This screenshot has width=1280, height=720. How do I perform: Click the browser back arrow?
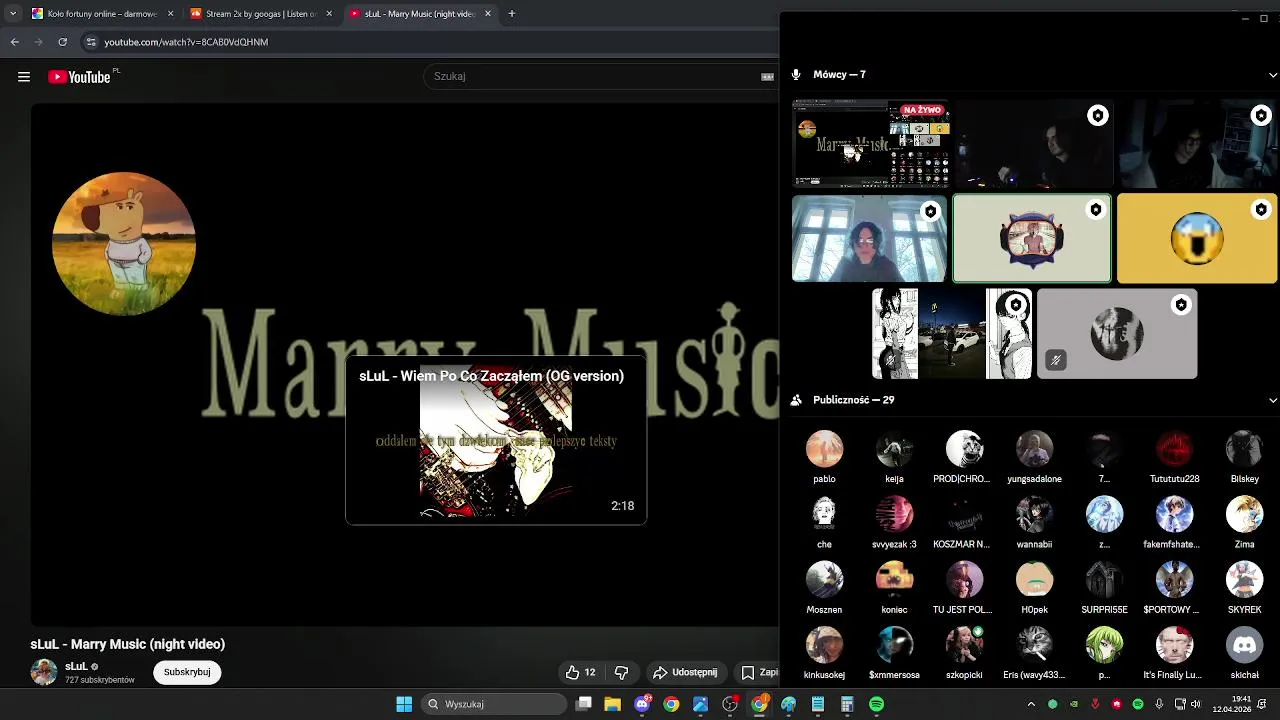click(x=14, y=42)
